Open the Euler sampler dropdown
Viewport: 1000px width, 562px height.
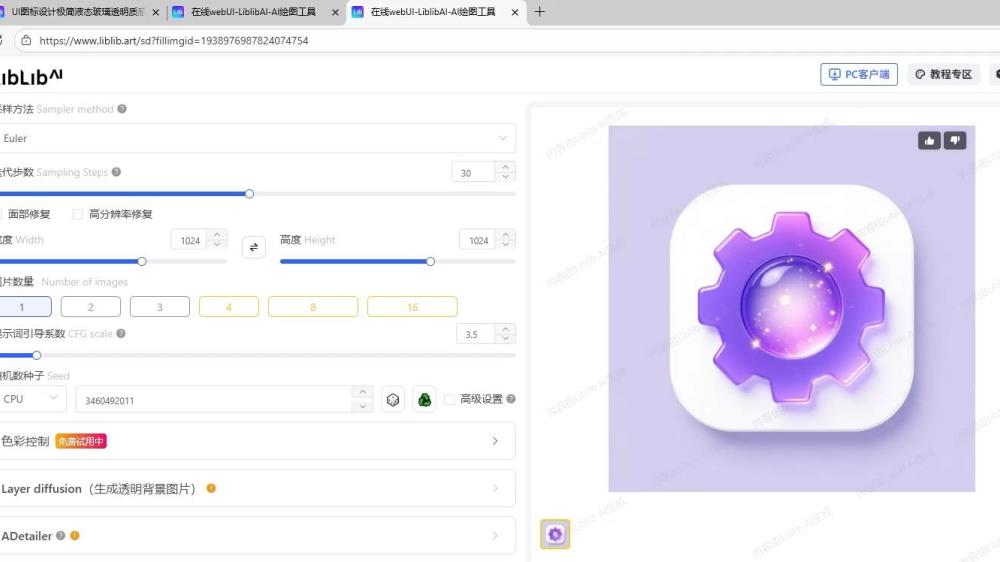[256, 139]
